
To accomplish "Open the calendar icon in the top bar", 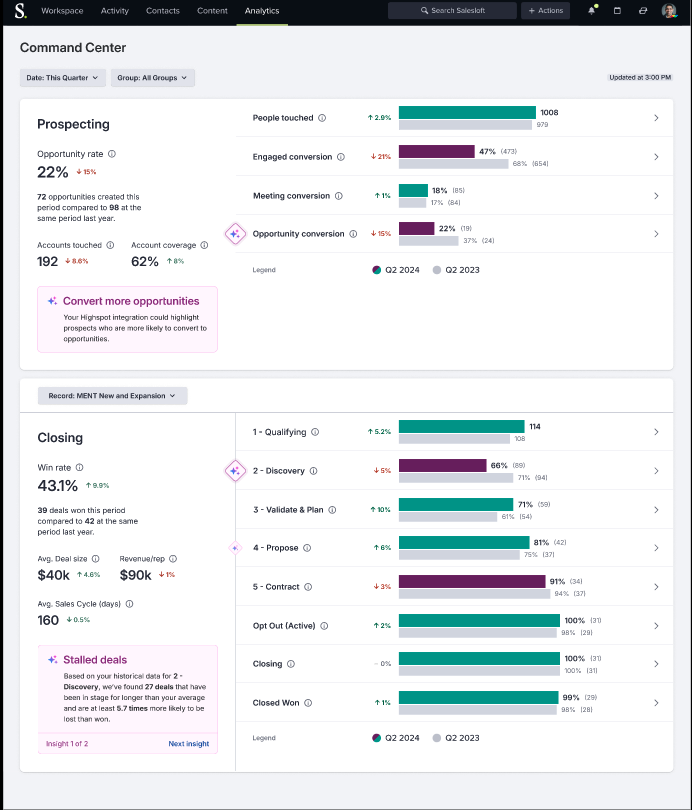I will pyautogui.click(x=617, y=10).
